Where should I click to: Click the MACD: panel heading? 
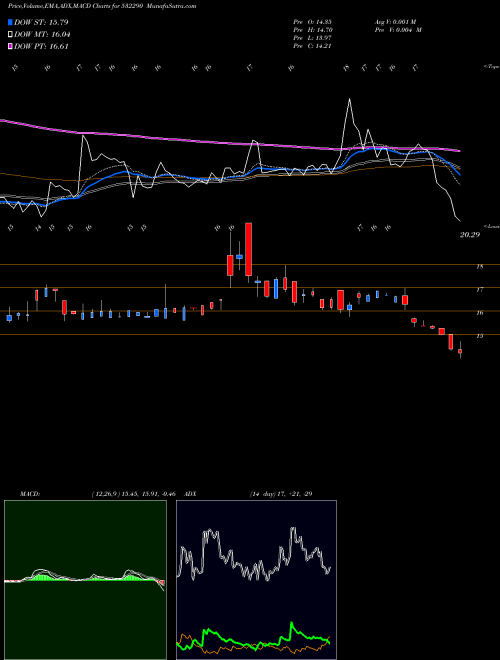pyautogui.click(x=30, y=494)
